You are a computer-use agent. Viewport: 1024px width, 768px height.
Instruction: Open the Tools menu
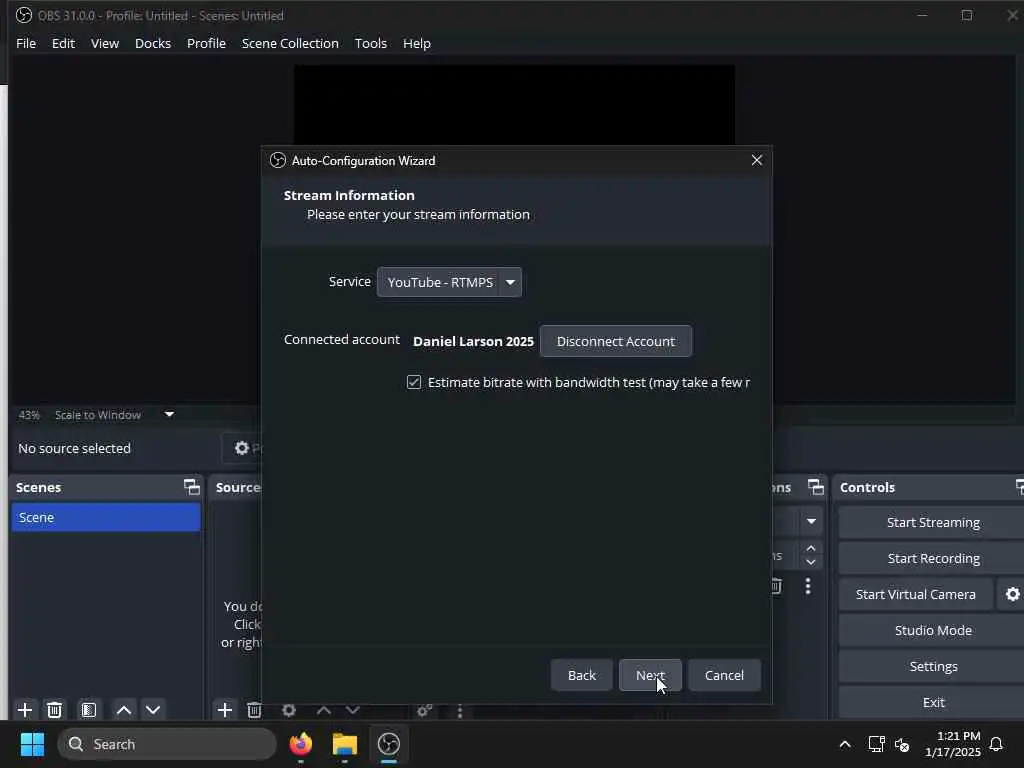[x=370, y=43]
